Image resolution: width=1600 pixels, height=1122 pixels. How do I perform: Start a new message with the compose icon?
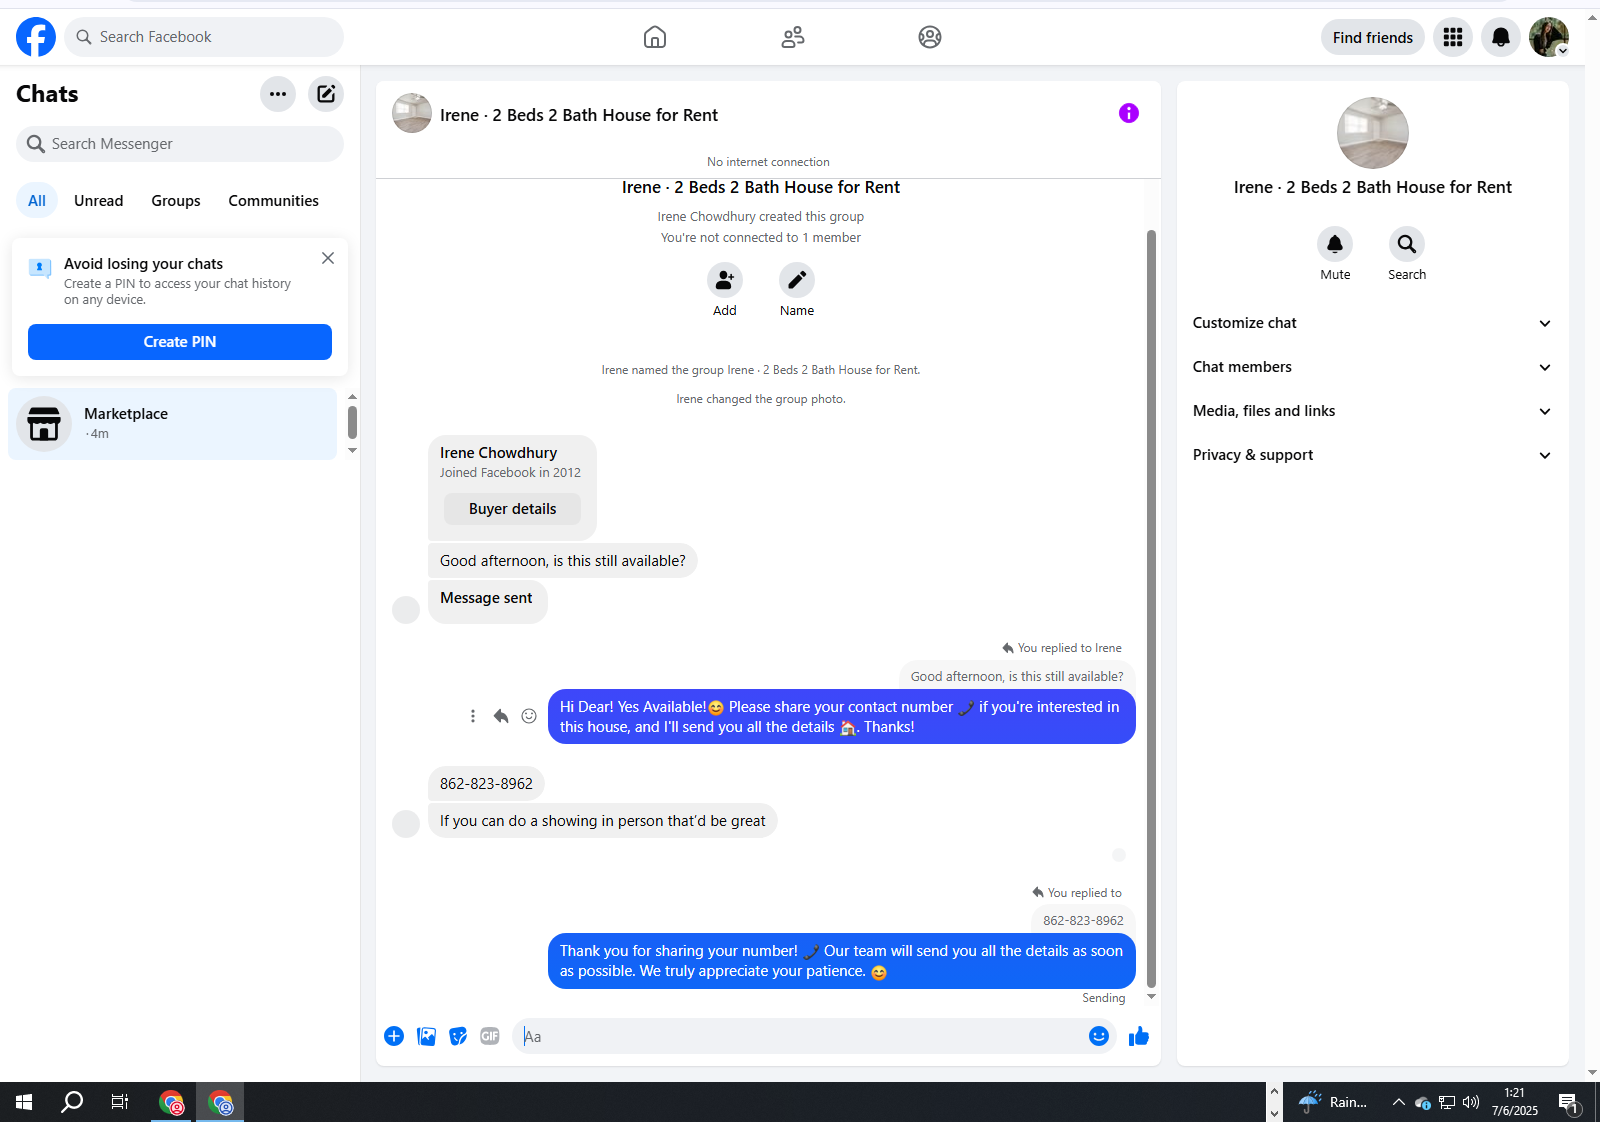coord(326,94)
